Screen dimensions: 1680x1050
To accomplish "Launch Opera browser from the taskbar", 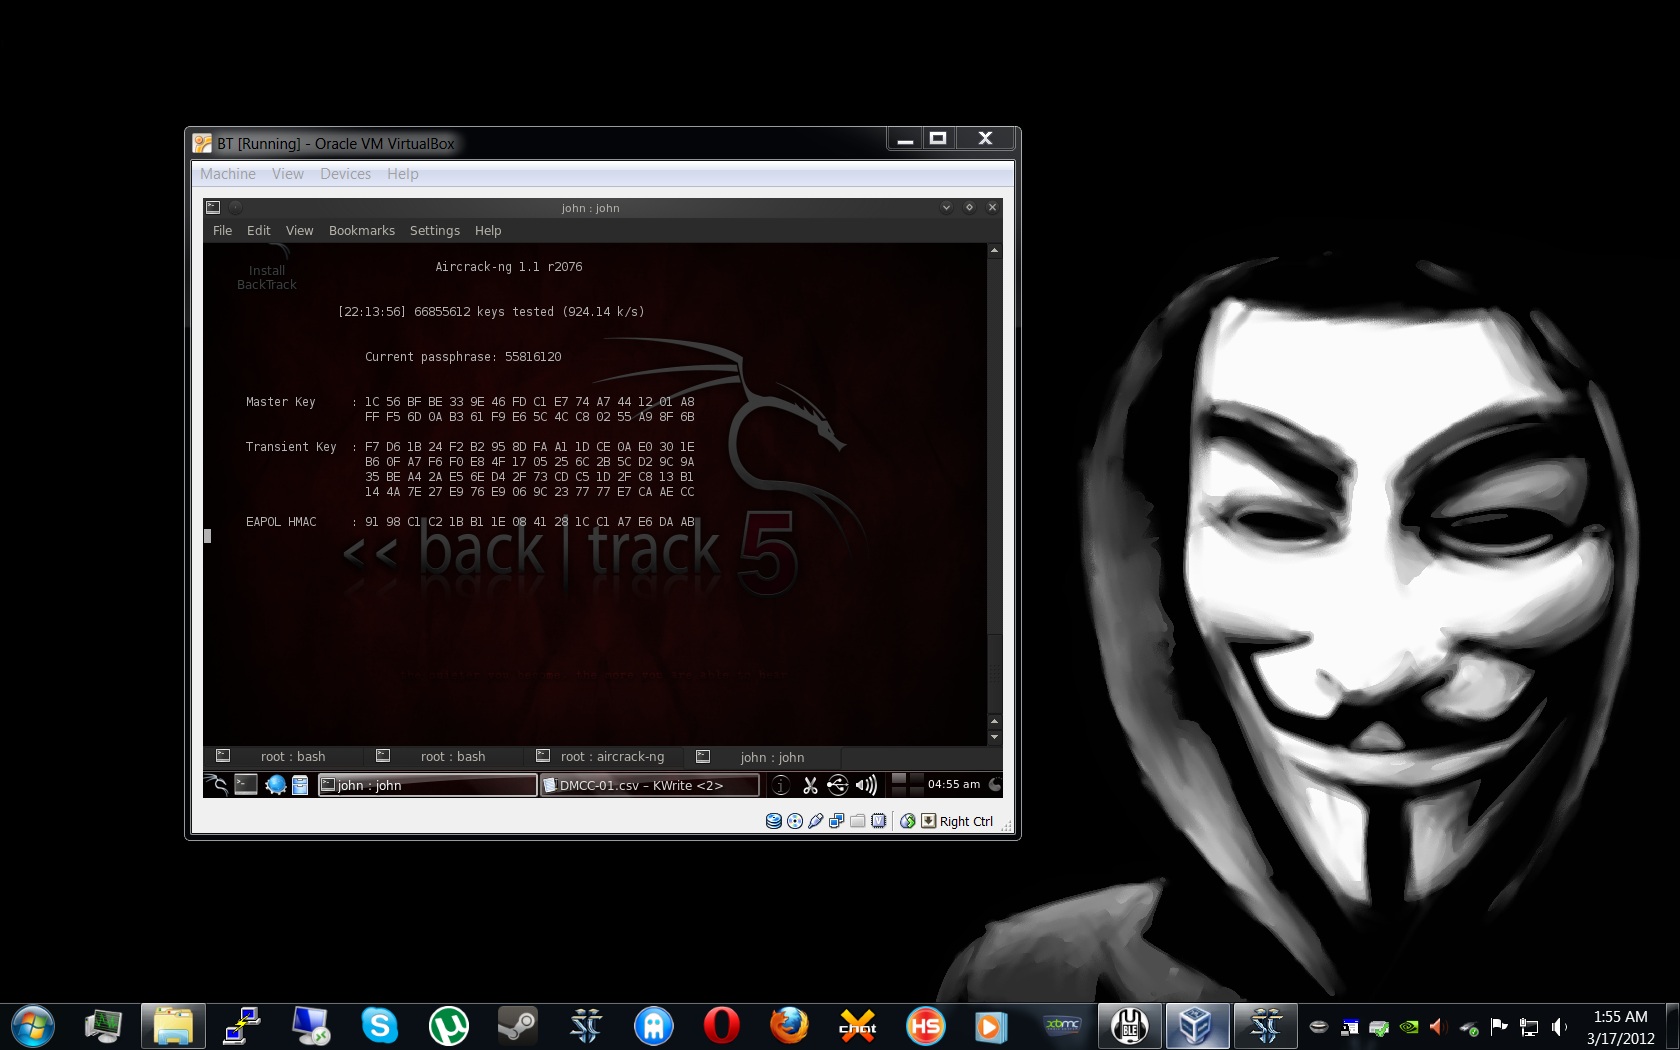I will 721,1026.
